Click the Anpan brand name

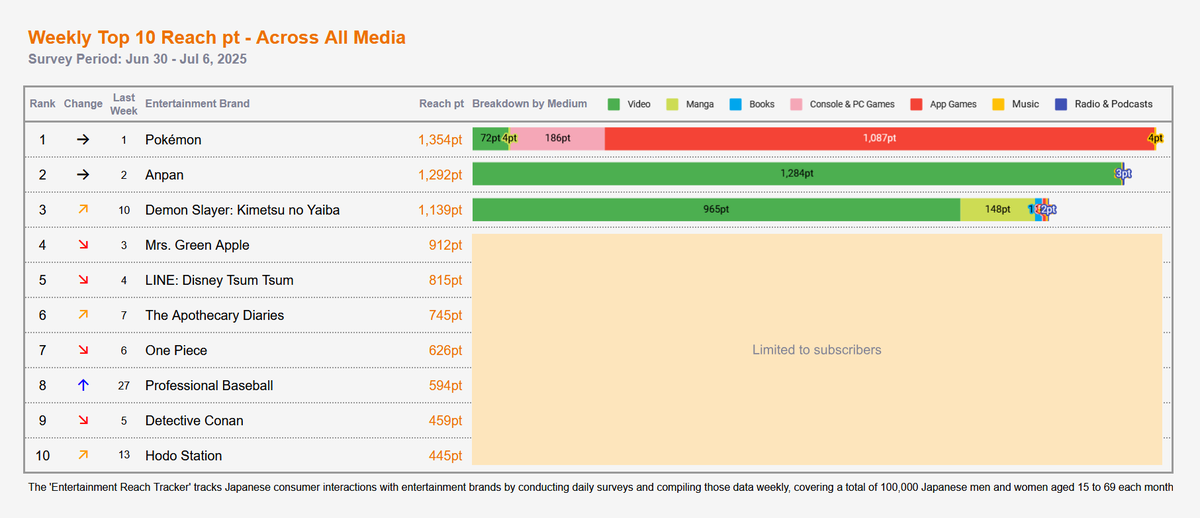point(165,175)
